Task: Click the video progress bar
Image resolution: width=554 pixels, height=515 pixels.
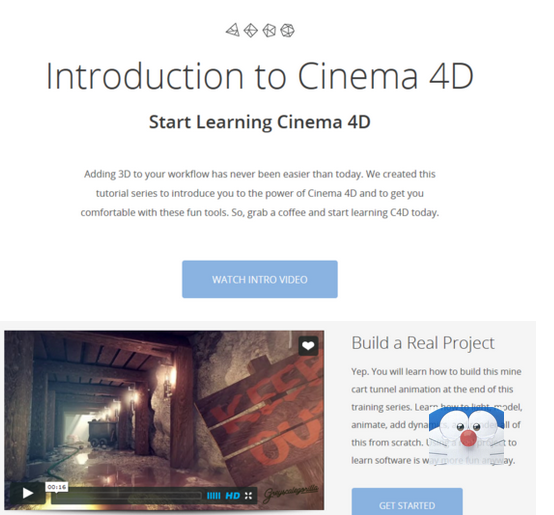Action: 126,496
